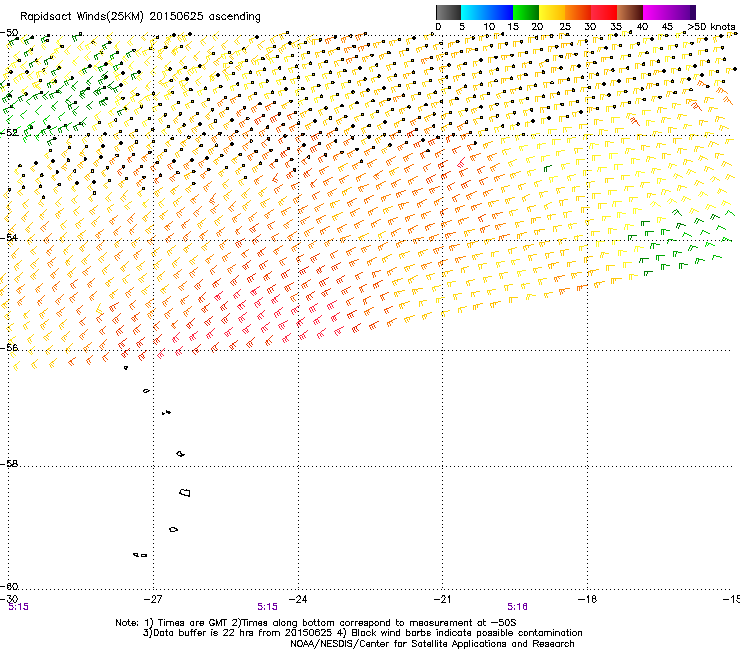Click the '35' label under the color bar
Image resolution: width=740 pixels, height=650 pixels.
tap(616, 27)
